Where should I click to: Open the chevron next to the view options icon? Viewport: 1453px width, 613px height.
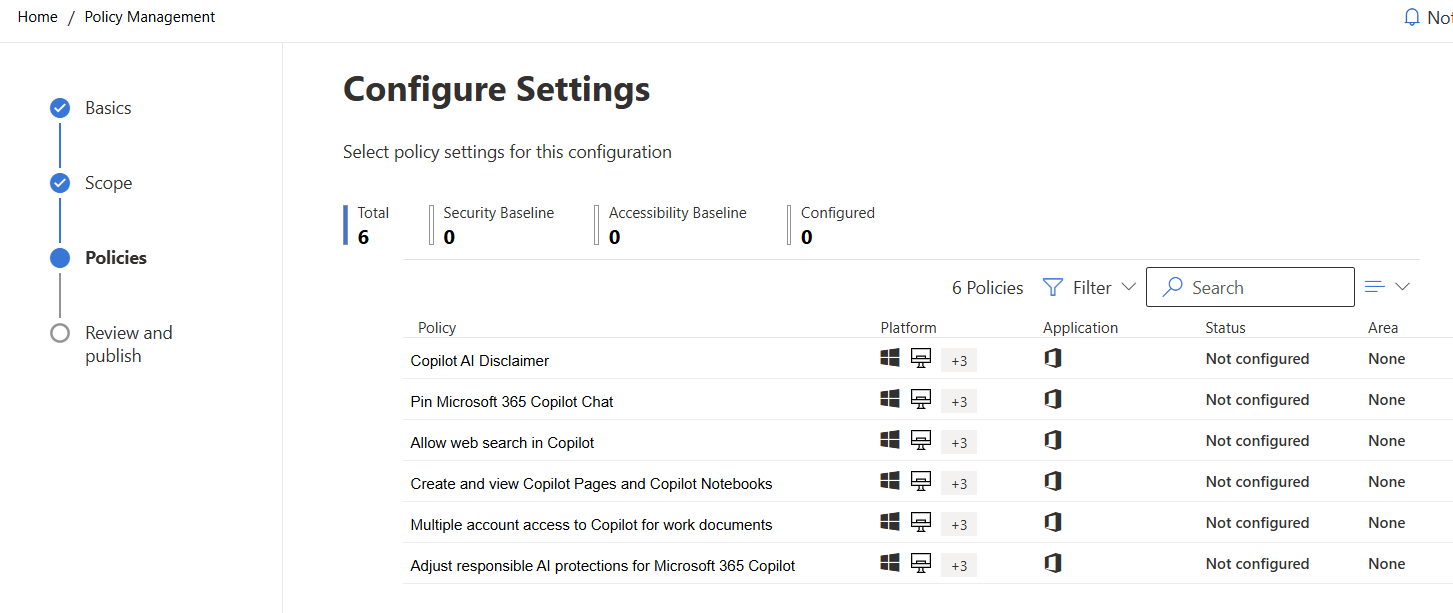[1402, 286]
